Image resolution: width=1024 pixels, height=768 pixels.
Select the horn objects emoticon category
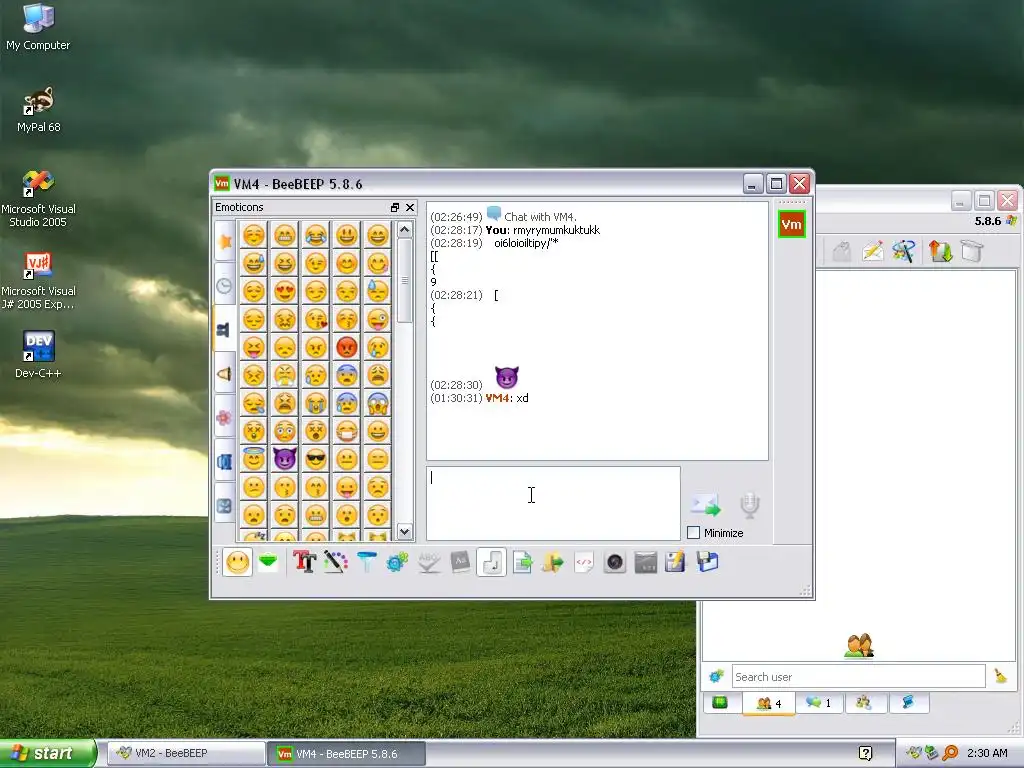[225, 374]
